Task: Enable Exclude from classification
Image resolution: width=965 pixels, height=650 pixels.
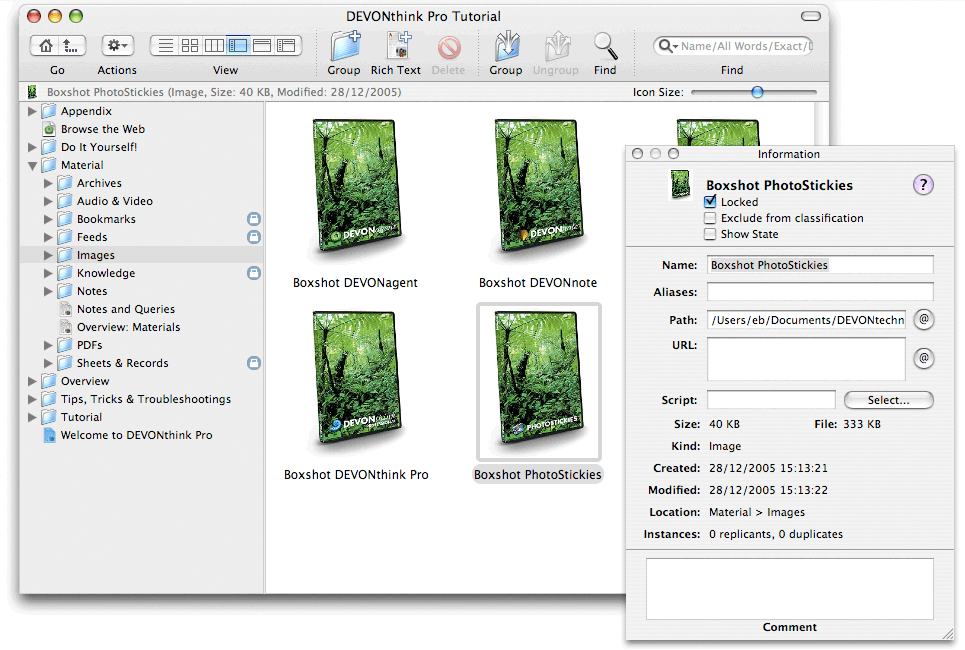Action: (710, 218)
